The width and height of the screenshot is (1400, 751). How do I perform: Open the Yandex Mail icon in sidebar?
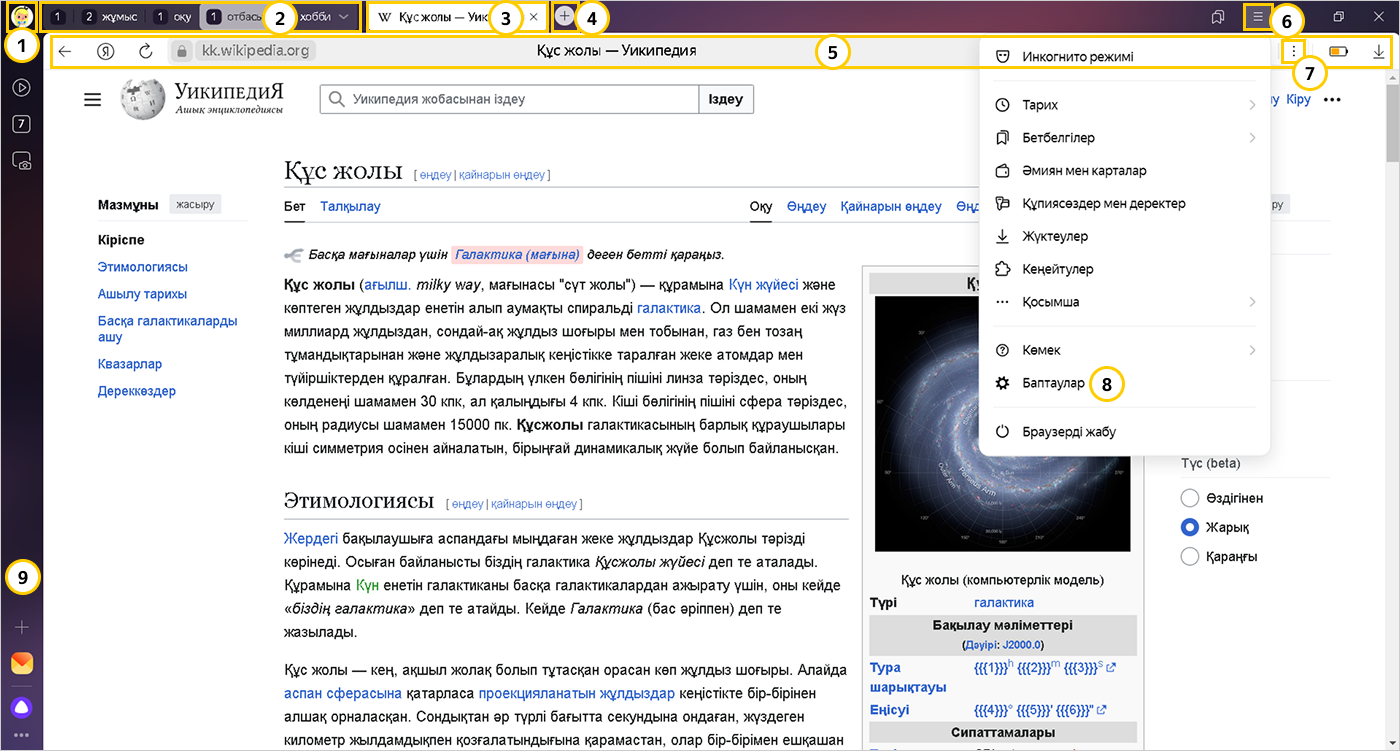tap(21, 663)
